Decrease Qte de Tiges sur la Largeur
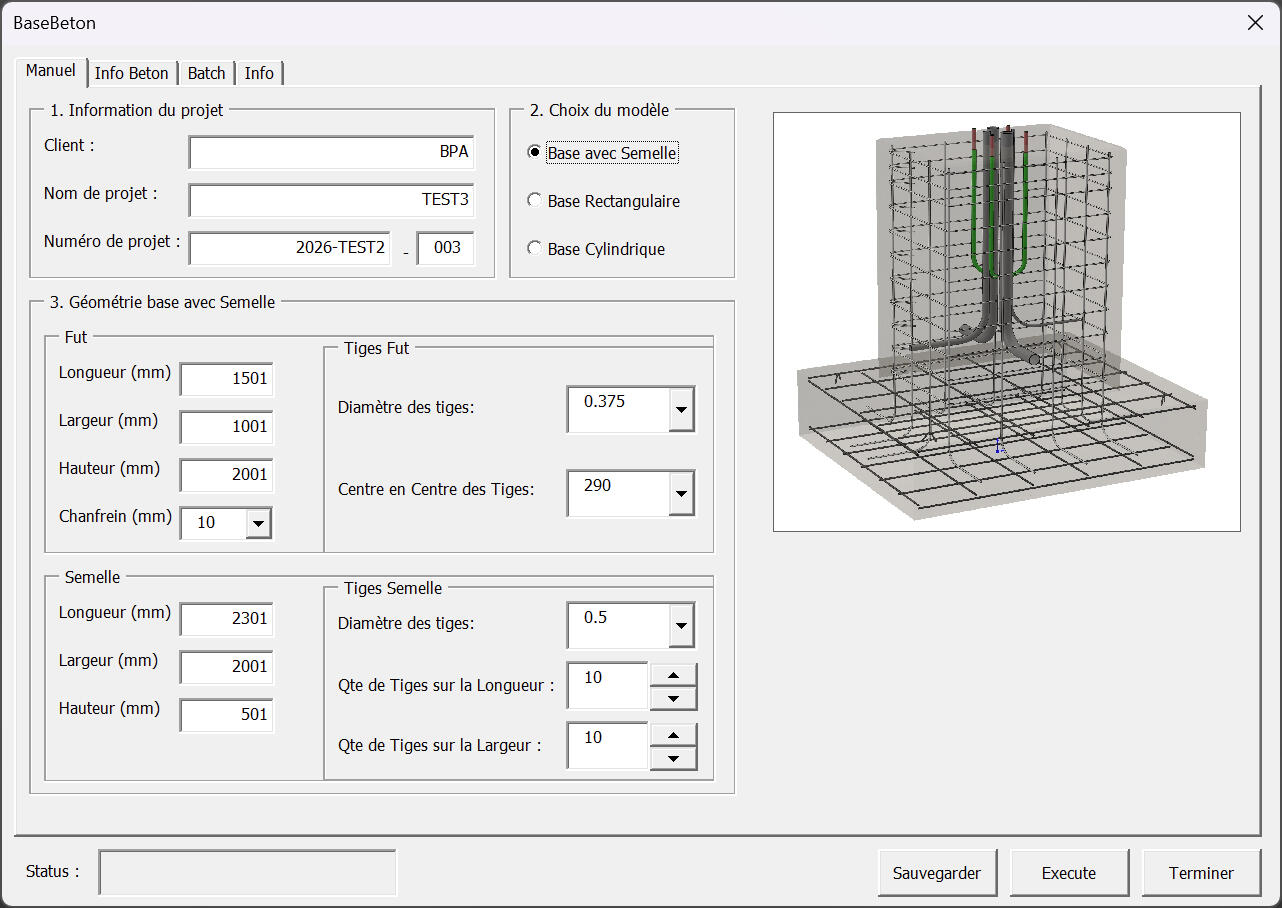Image resolution: width=1282 pixels, height=908 pixels. pyautogui.click(x=673, y=756)
